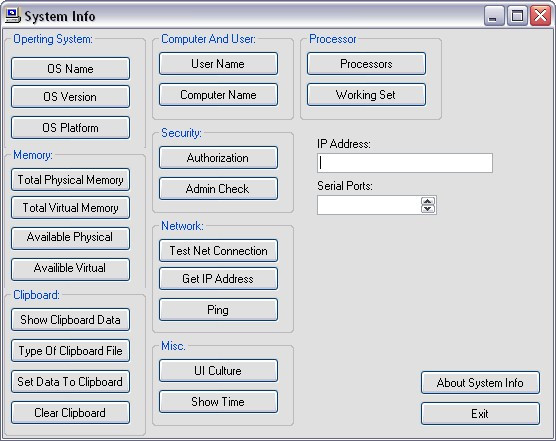Screen dimensions: 556x441
Task: Open About System Info dialog
Action: pos(480,383)
